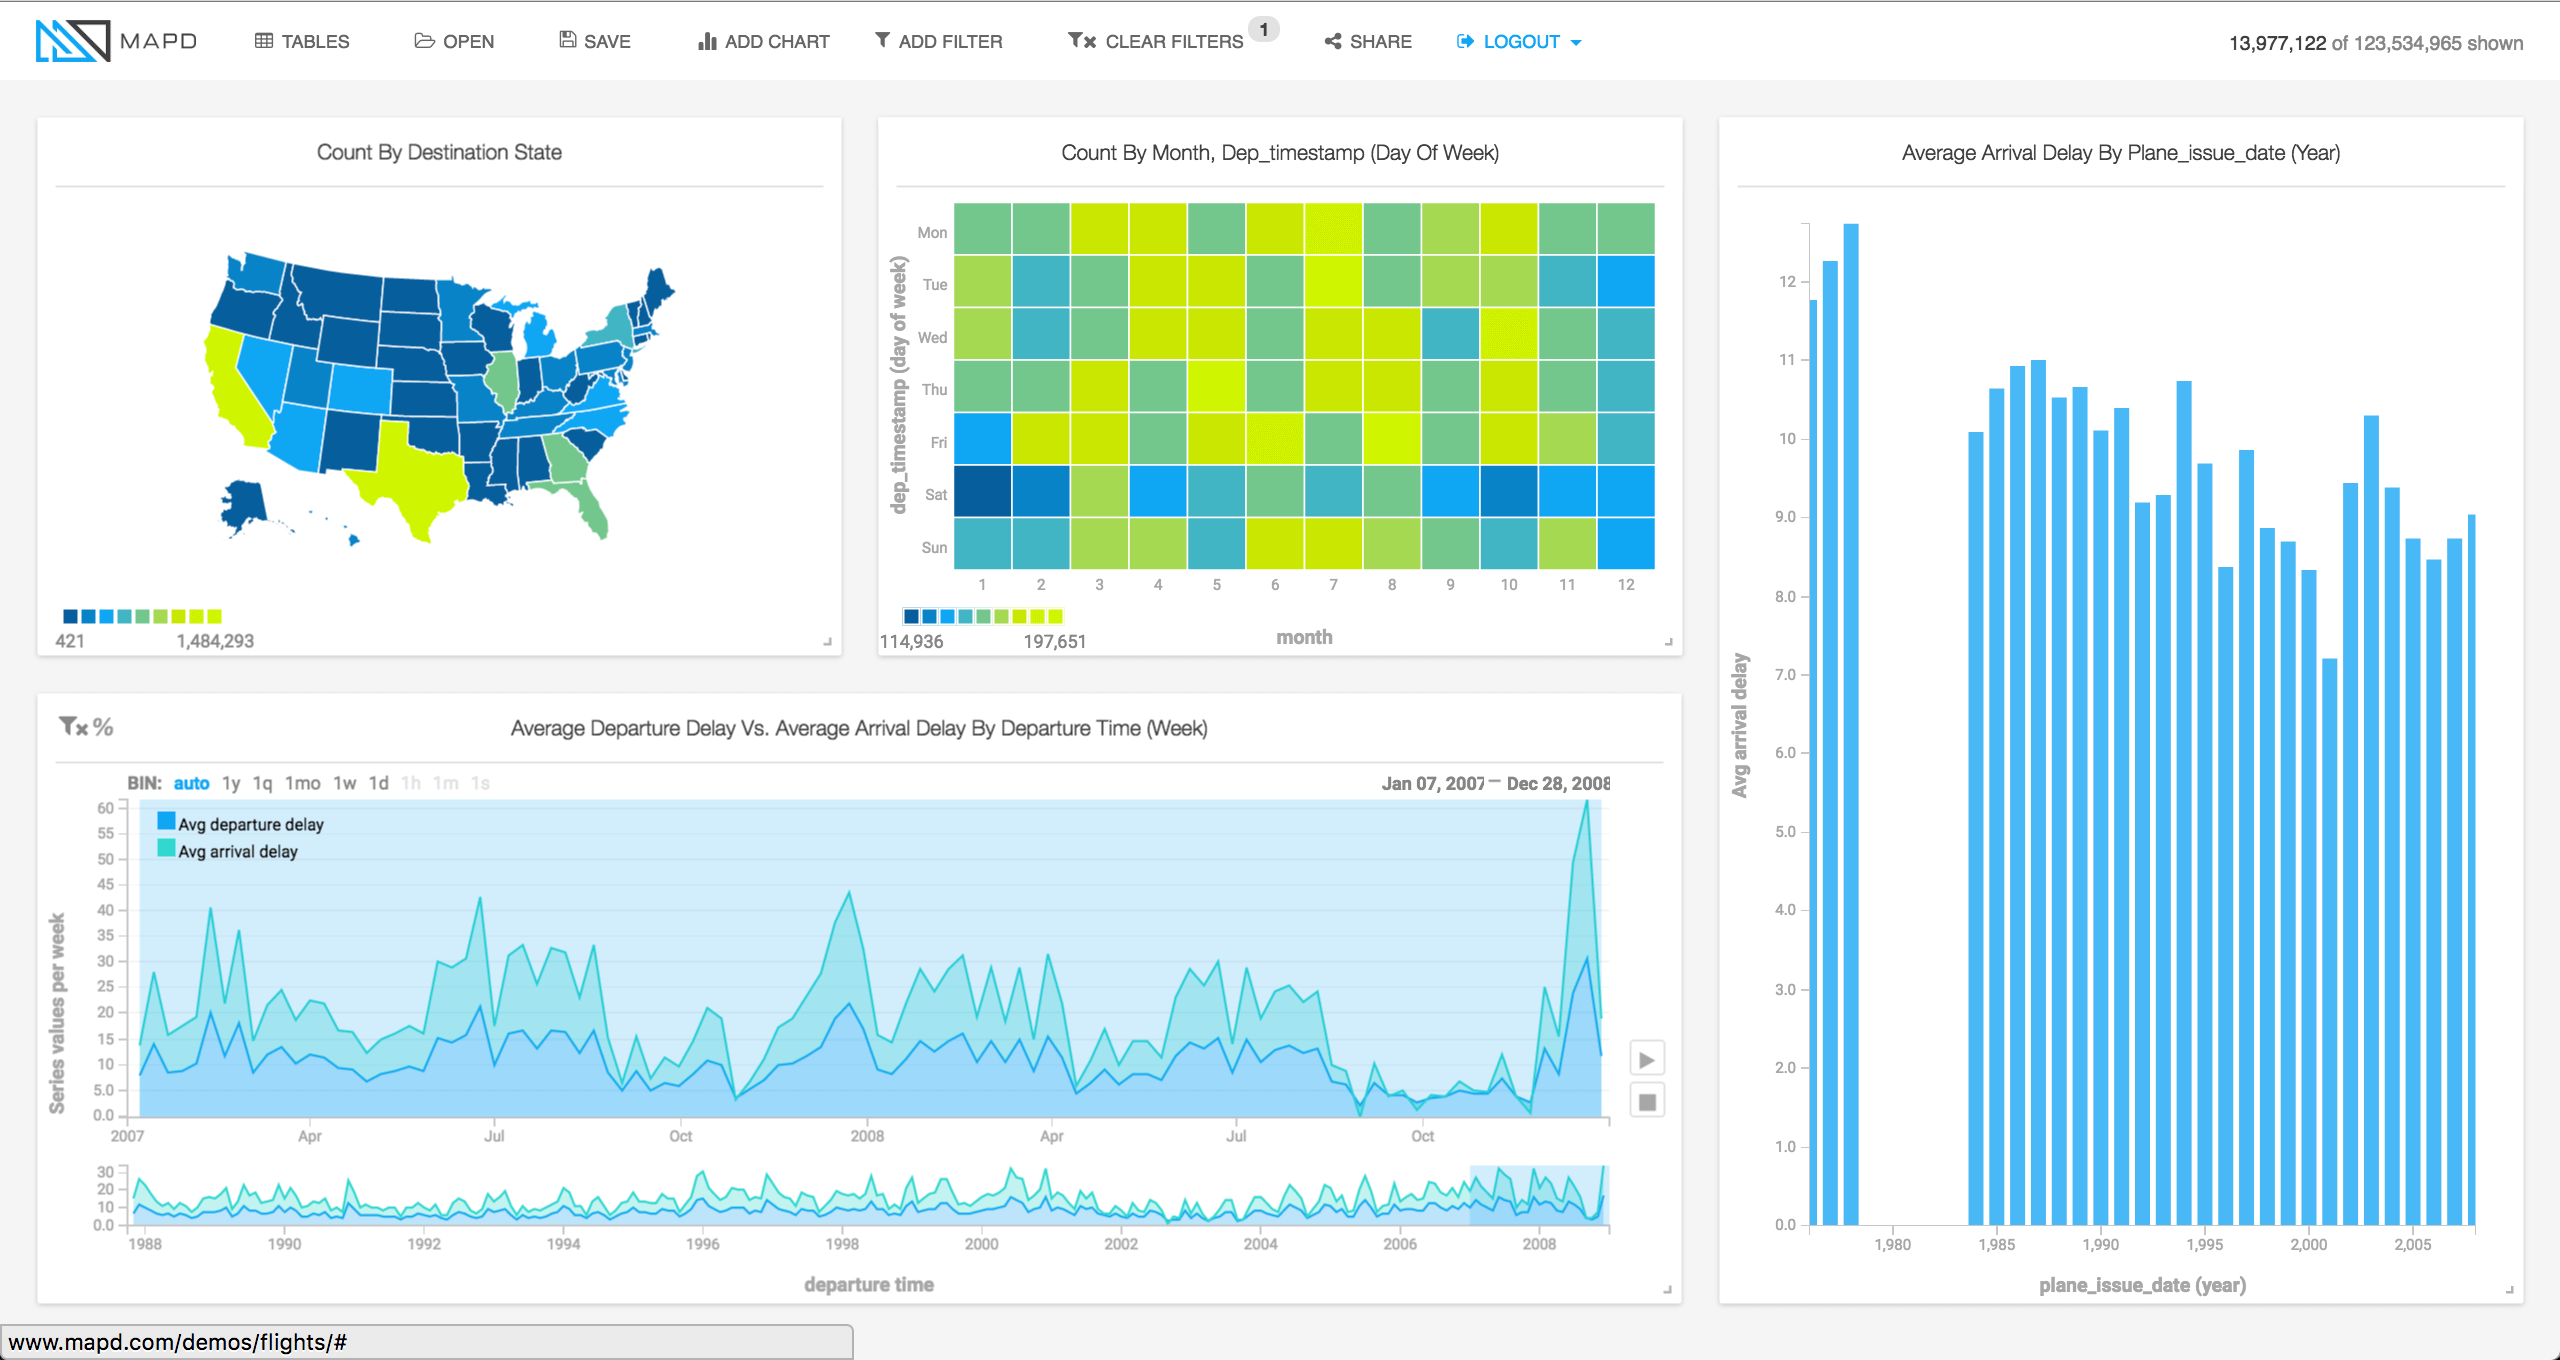Click the darkest blue map legend swatch
This screenshot has height=1360, width=2560.
70,616
